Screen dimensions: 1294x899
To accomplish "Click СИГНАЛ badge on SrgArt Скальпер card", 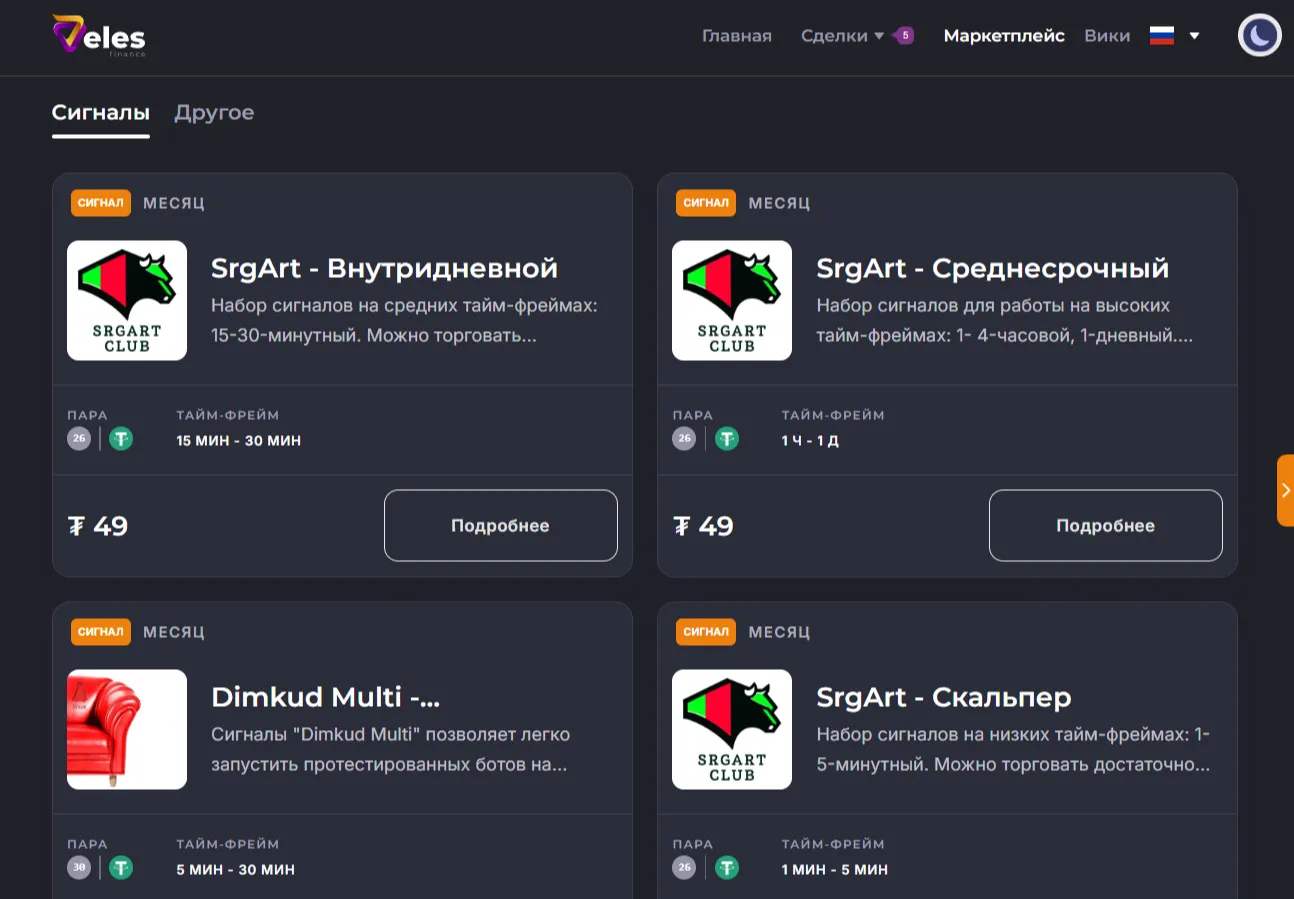I will pos(706,632).
